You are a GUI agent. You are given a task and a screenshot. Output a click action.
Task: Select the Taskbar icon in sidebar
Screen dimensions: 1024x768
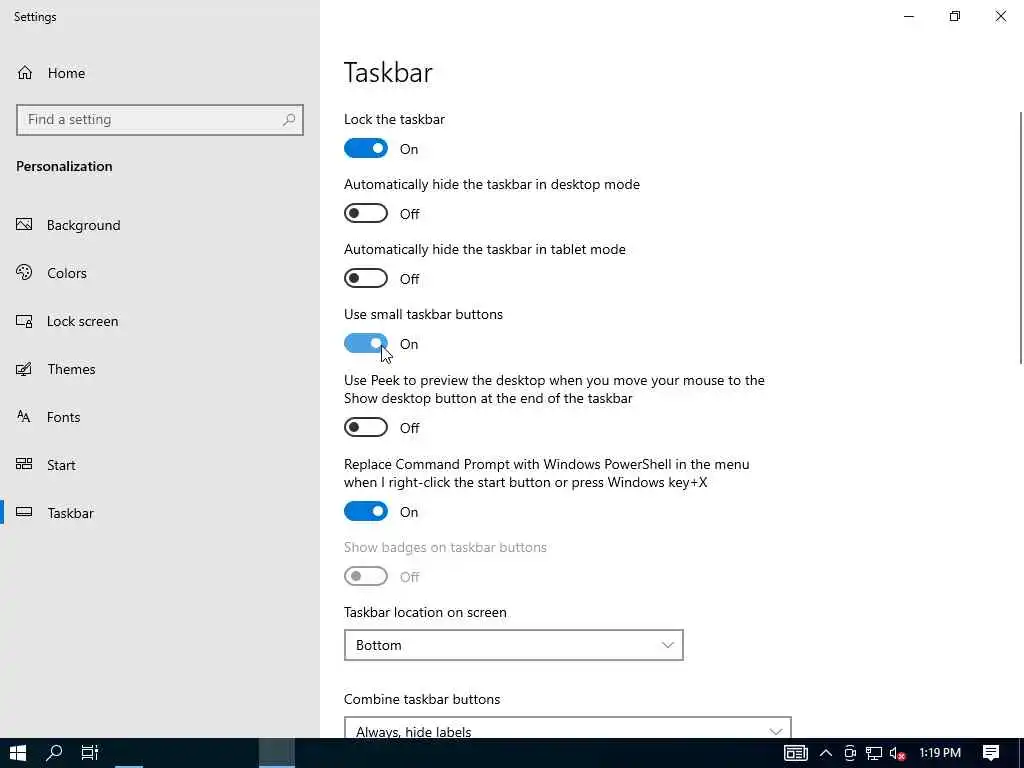(24, 513)
